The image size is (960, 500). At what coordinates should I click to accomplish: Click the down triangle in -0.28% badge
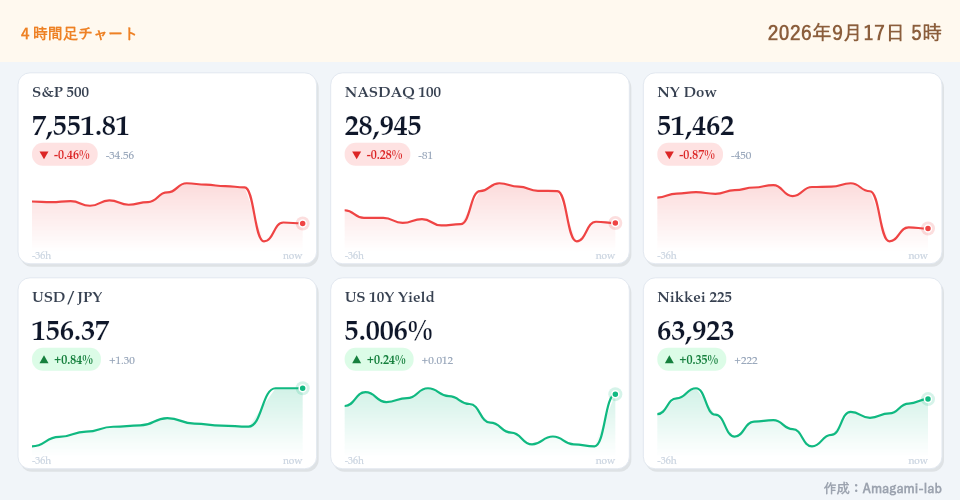tap(357, 155)
